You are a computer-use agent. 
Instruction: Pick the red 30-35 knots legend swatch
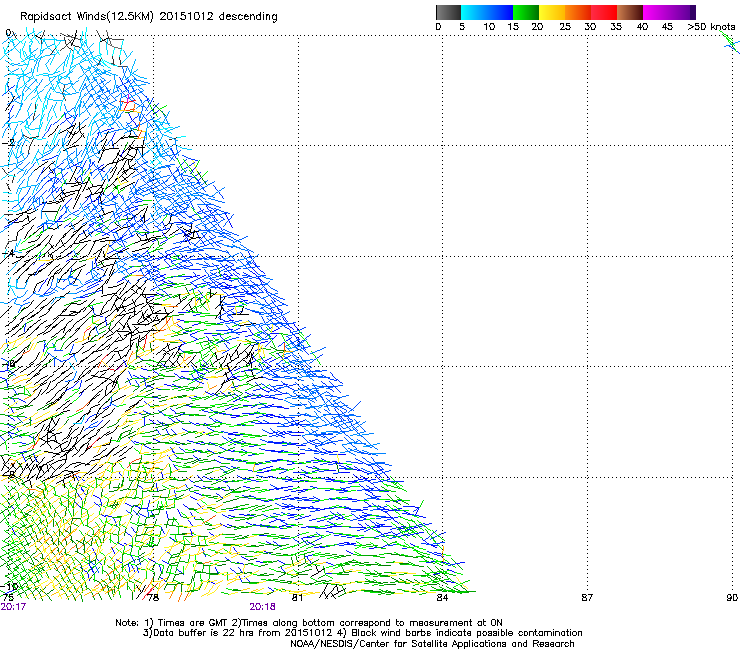point(604,12)
